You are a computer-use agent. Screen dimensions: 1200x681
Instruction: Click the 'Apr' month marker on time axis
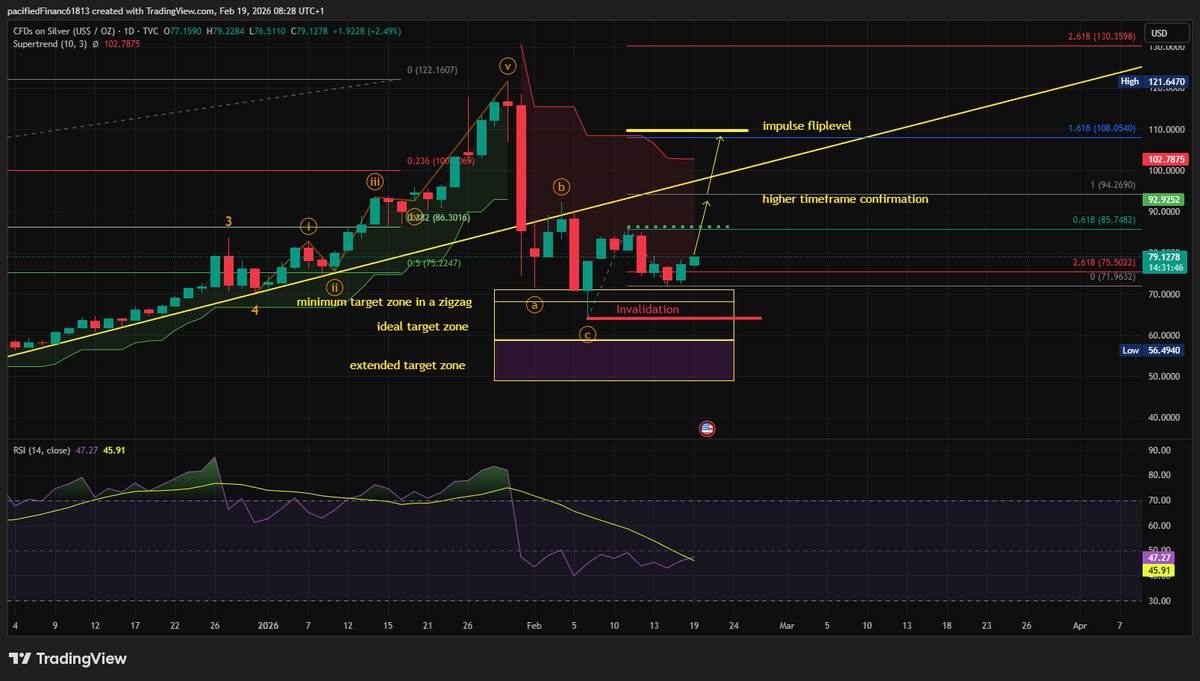click(x=1079, y=625)
